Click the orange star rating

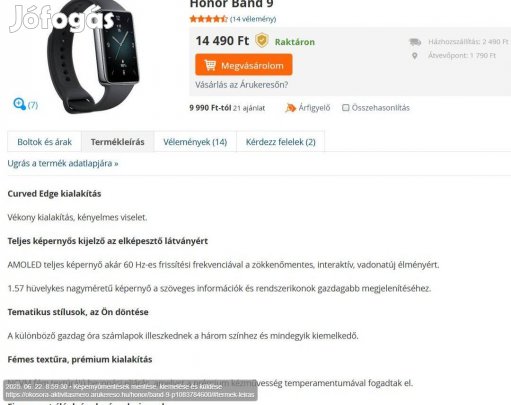(x=208, y=19)
